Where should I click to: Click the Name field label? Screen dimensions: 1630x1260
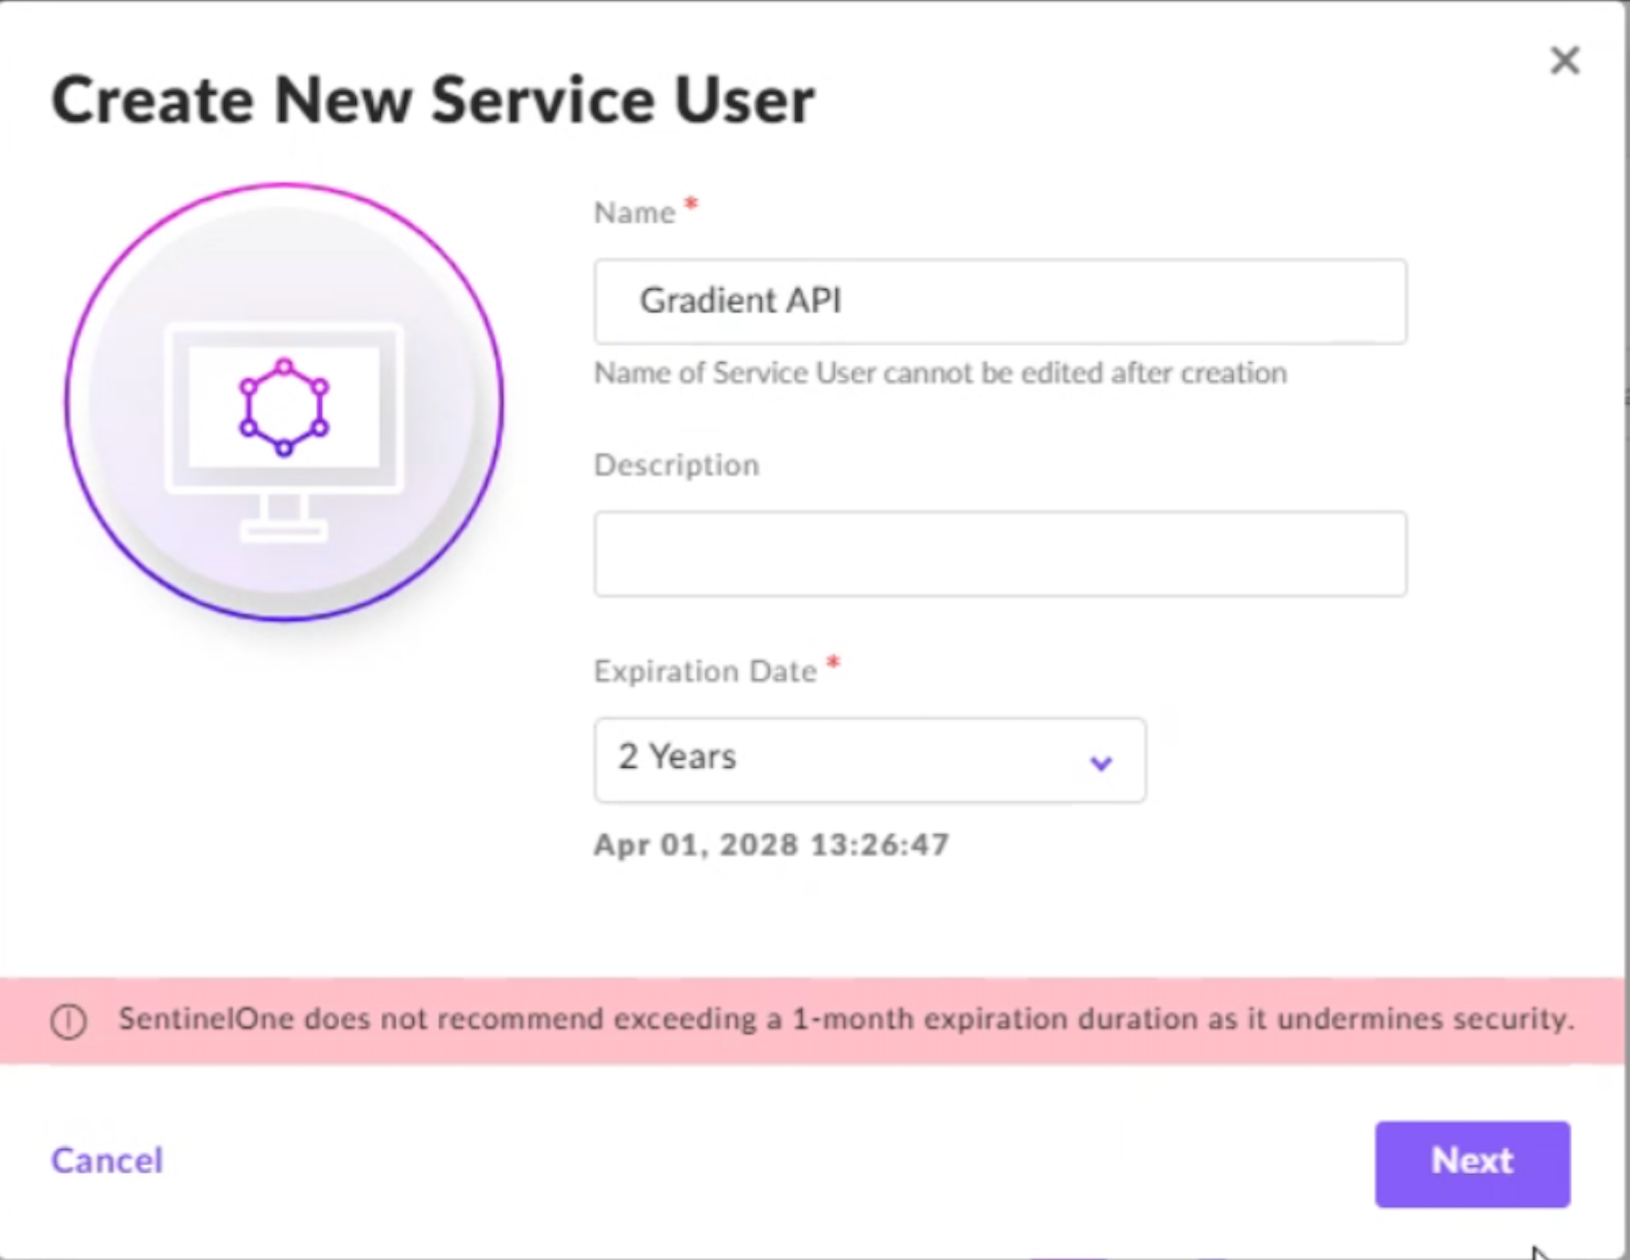point(635,213)
